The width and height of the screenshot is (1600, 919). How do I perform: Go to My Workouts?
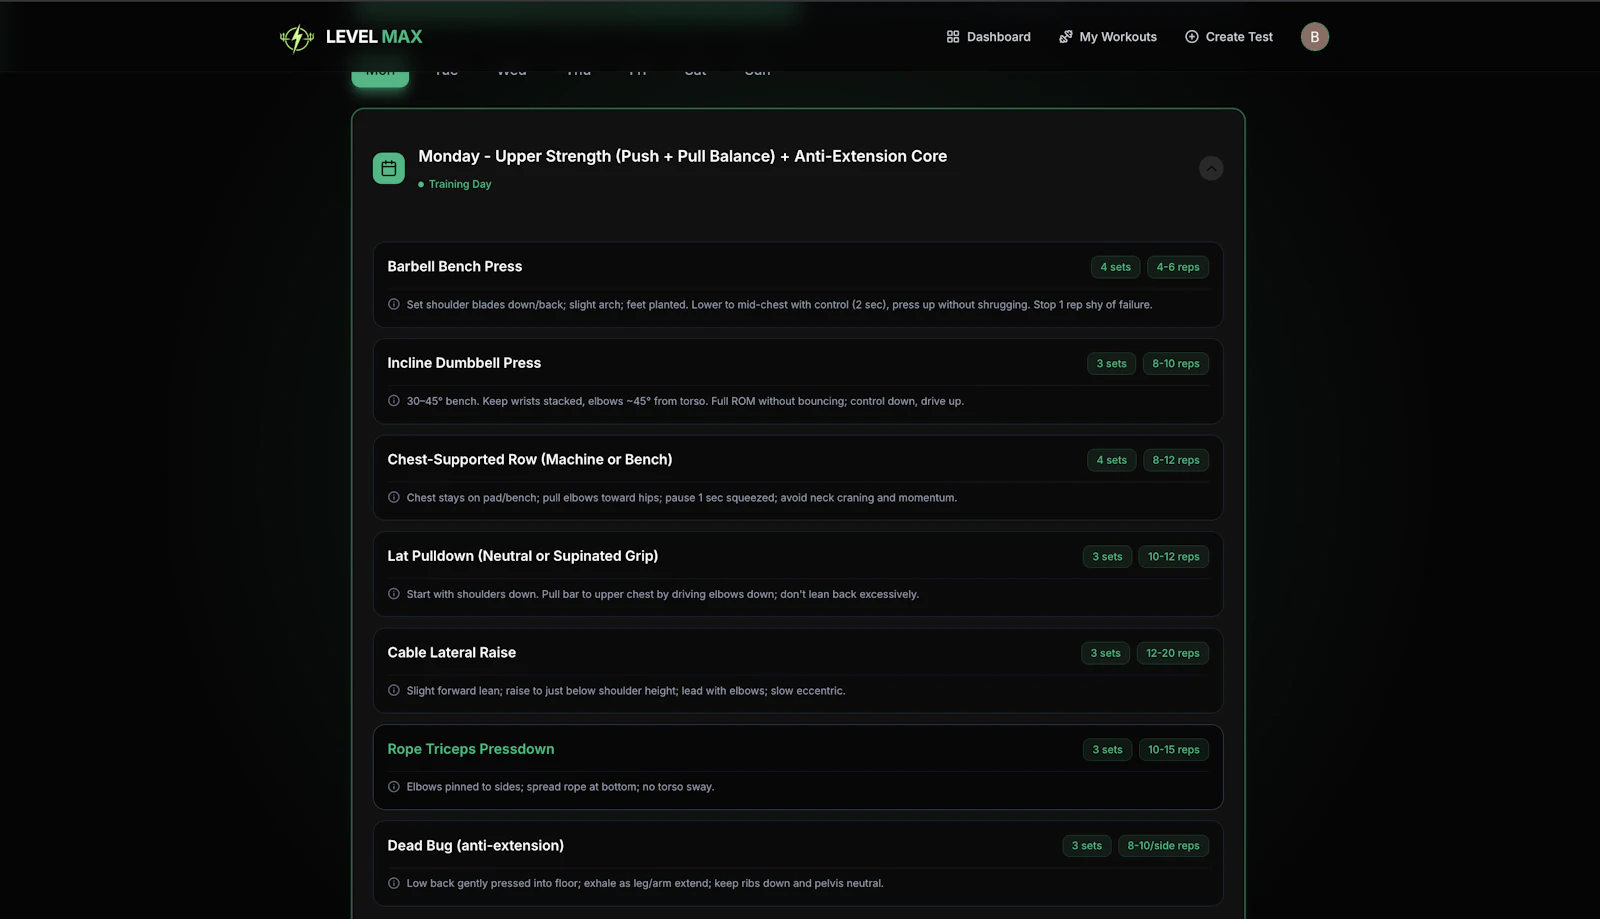1108,37
